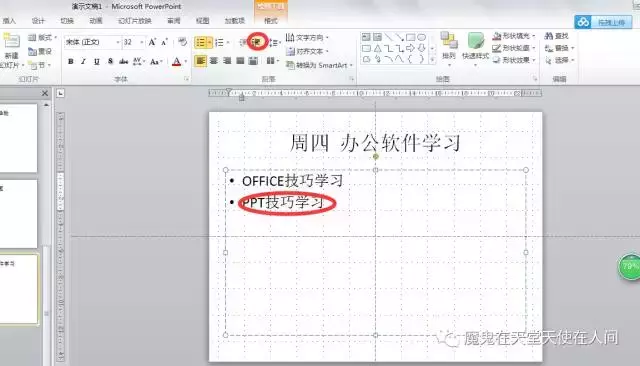The image size is (640, 366).
Task: Select the Elbow Connector shape
Action: (388, 48)
